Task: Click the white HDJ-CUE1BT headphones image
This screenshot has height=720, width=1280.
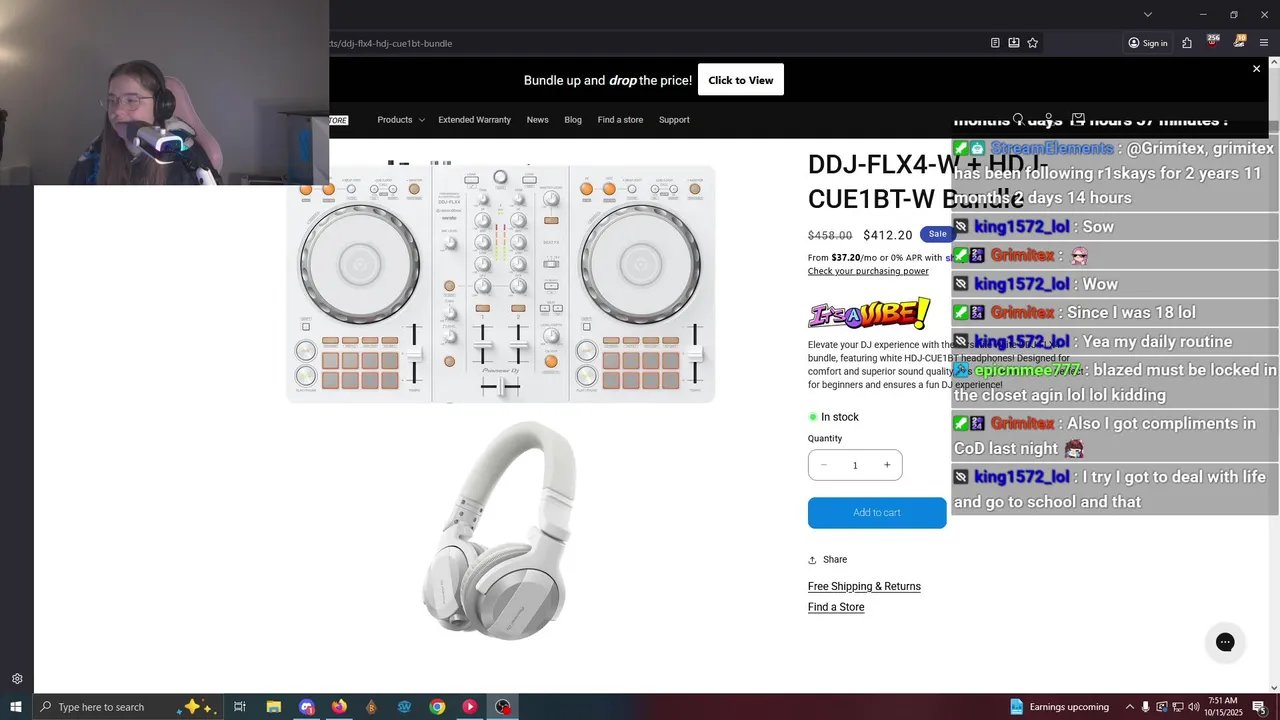Action: pyautogui.click(x=501, y=530)
